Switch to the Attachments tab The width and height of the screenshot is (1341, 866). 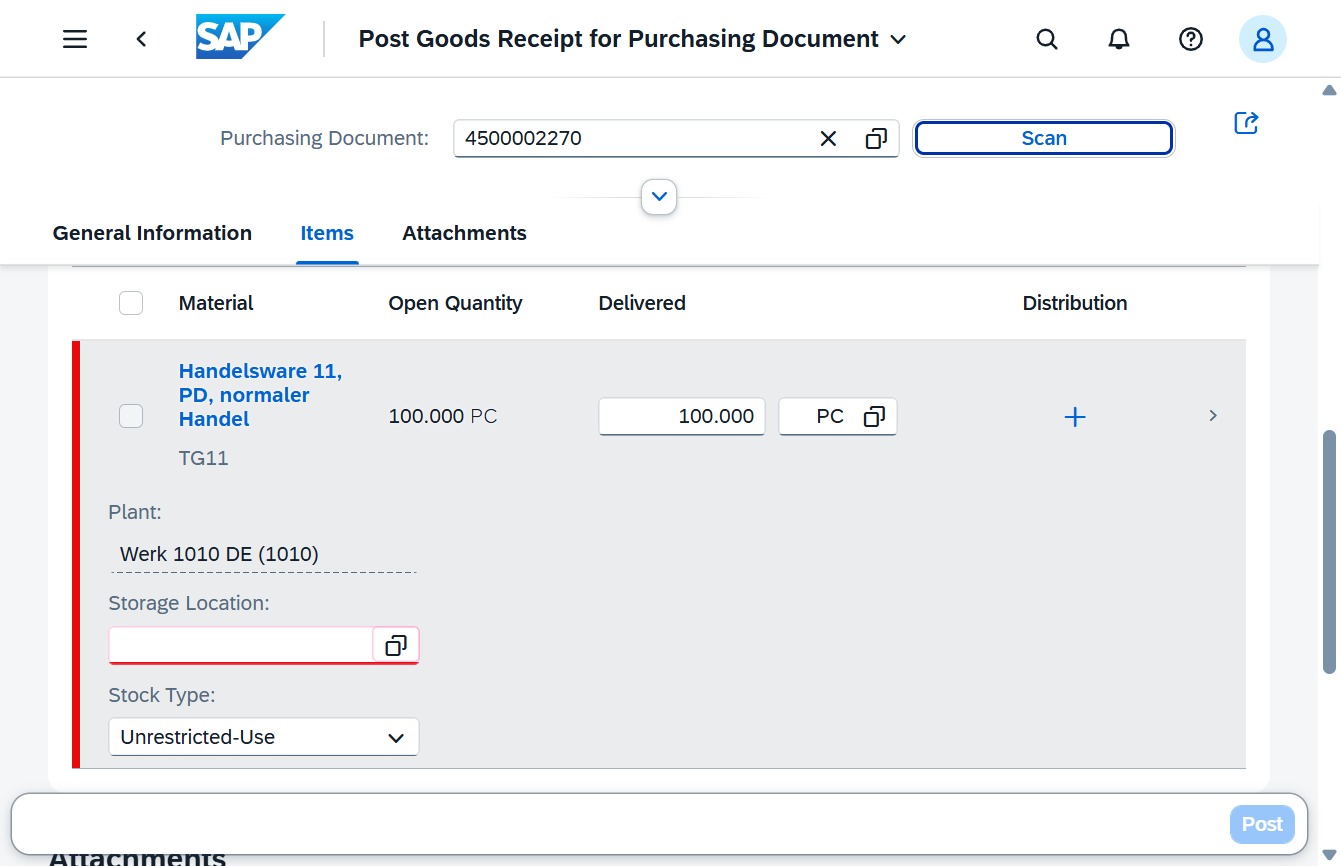[x=464, y=233]
